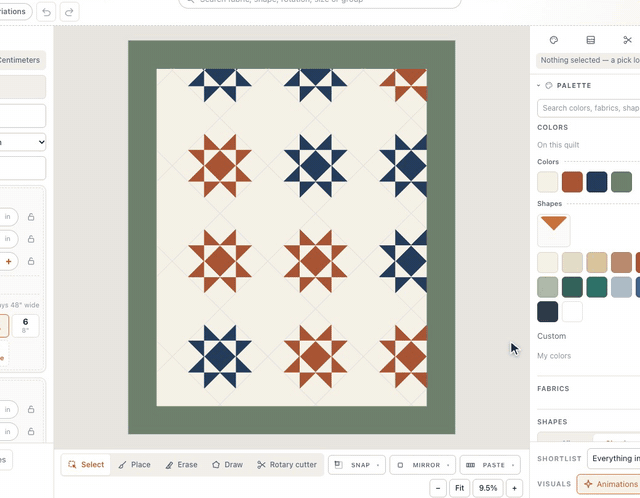Pick the navy blue swatch in quilt Colors
Image resolution: width=640 pixels, height=498 pixels.
coord(597,182)
